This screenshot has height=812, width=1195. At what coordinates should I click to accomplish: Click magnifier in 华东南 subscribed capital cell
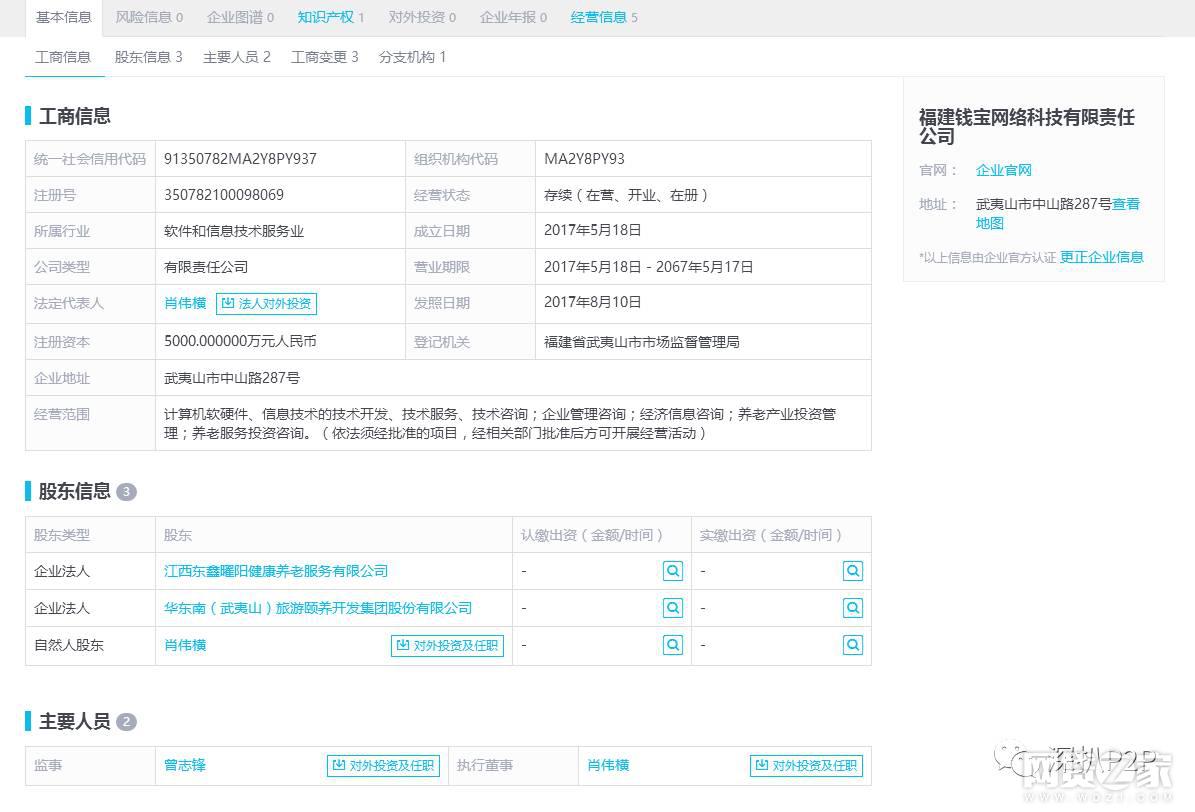pos(673,608)
